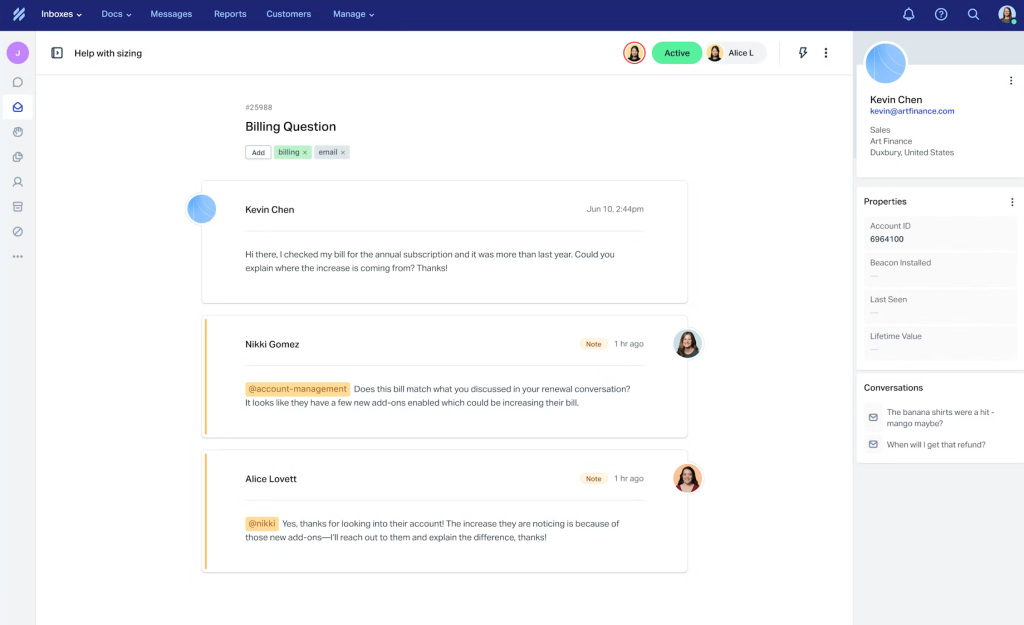Click Kevin Chen's large profile avatar
This screenshot has width=1024, height=625.
click(886, 63)
